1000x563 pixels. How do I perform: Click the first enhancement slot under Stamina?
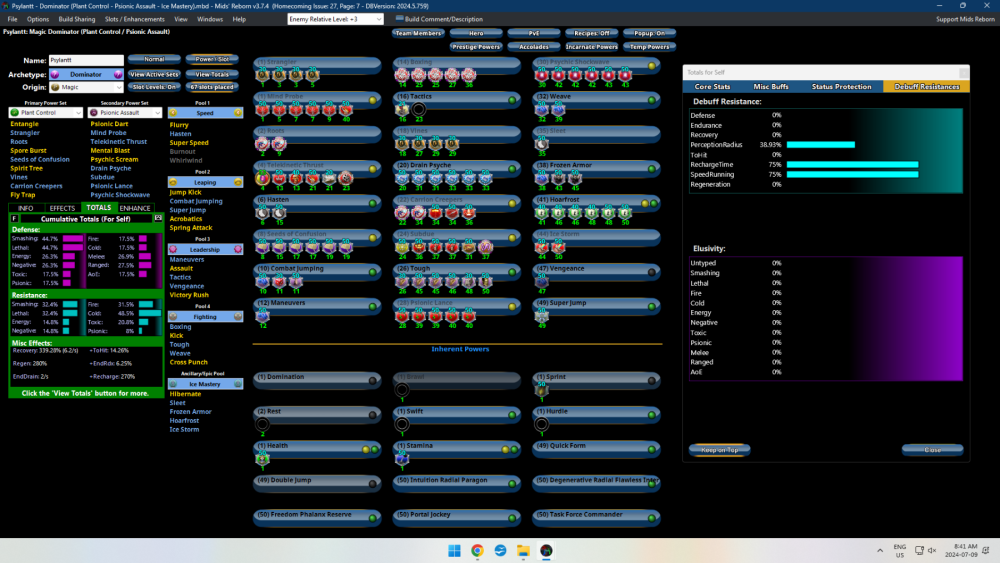(x=402, y=458)
